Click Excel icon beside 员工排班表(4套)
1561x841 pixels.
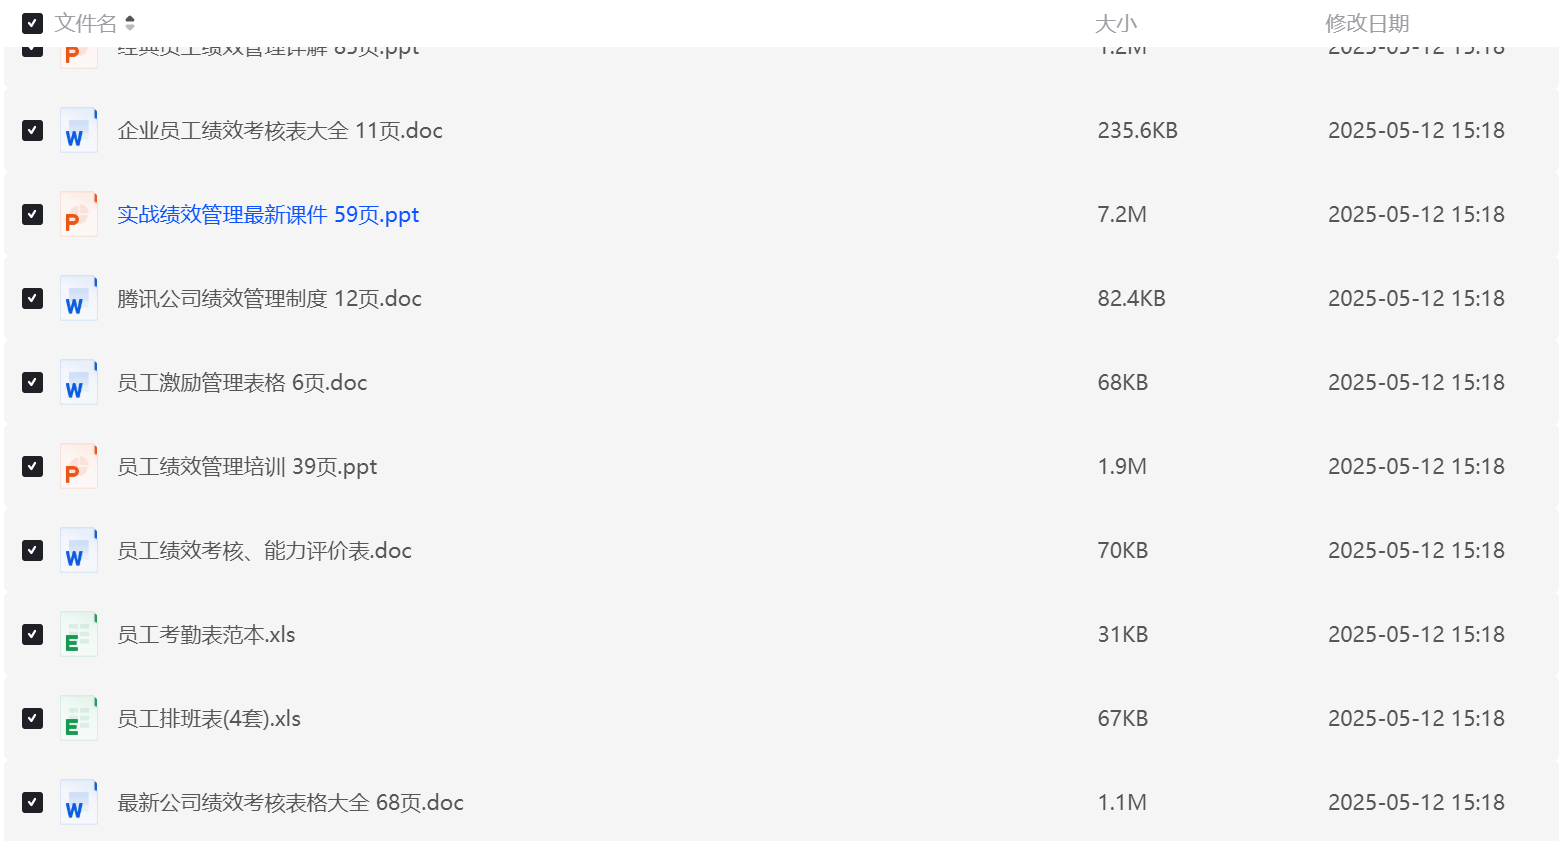click(x=78, y=719)
